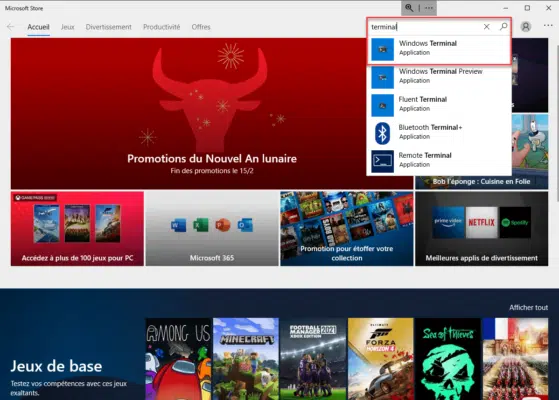Image resolution: width=559 pixels, height=400 pixels.
Task: Close the Microsoft Store window
Action: pyautogui.click(x=548, y=8)
